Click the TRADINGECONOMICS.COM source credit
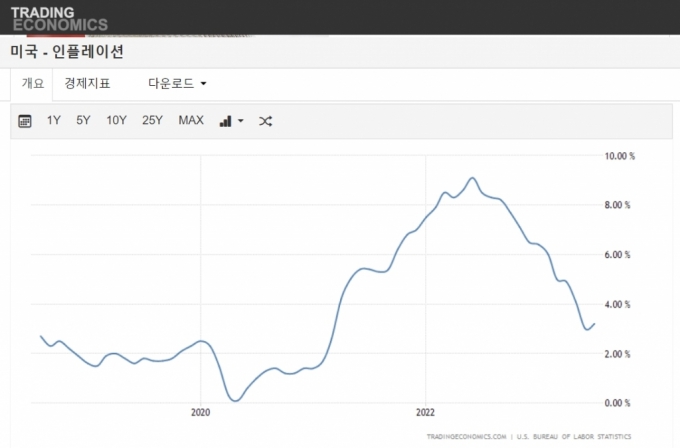680x448 pixels. click(467, 437)
